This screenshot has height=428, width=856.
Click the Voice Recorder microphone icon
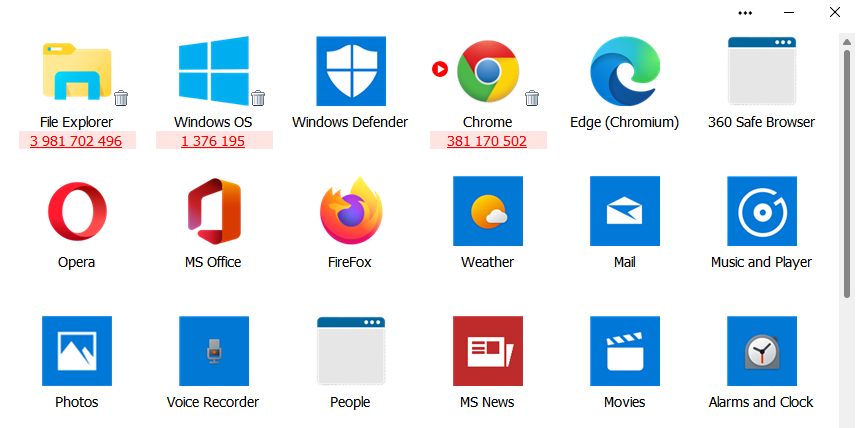pyautogui.click(x=213, y=351)
